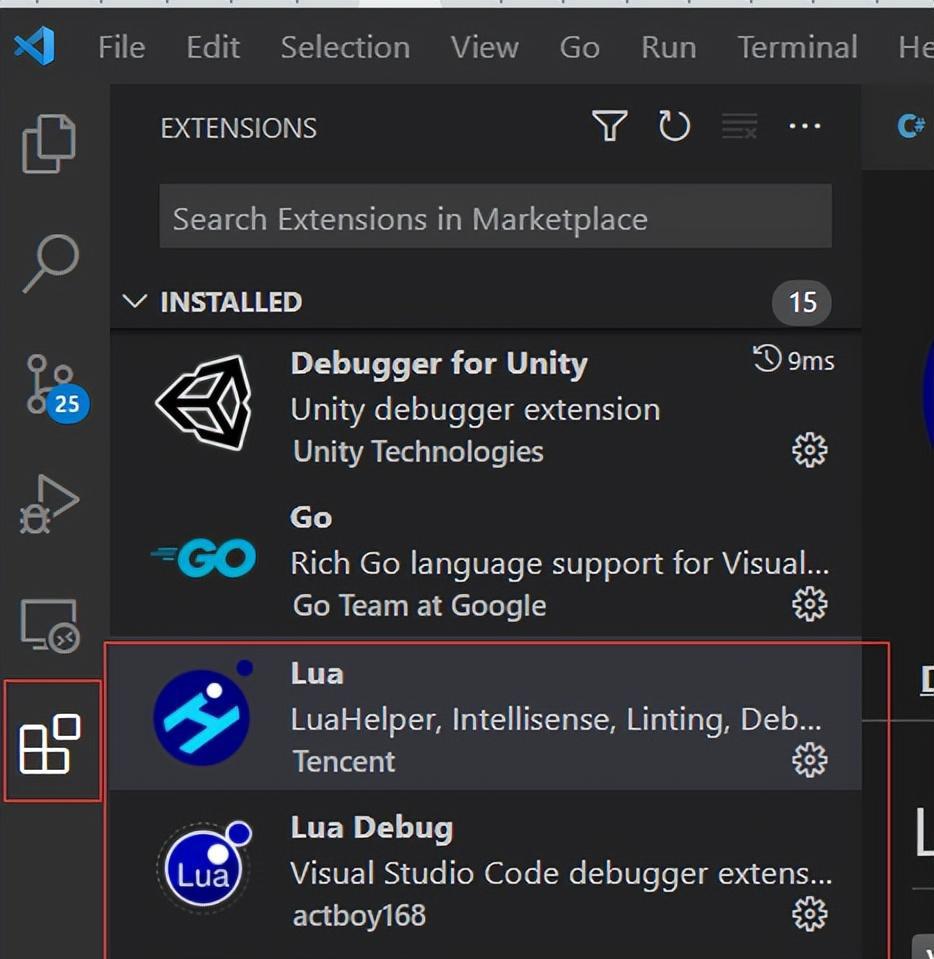This screenshot has height=959, width=934.
Task: Clear extensions search results
Action: tap(739, 126)
